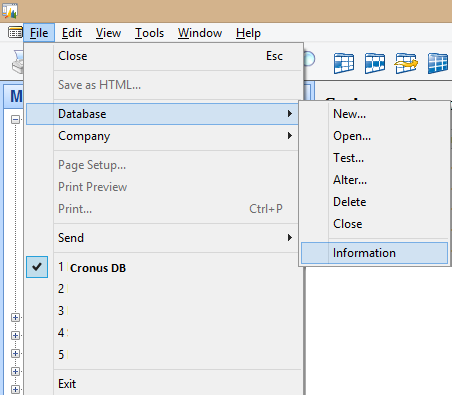The height and width of the screenshot is (395, 452).
Task: Open the Tools menu
Action: pos(149,33)
